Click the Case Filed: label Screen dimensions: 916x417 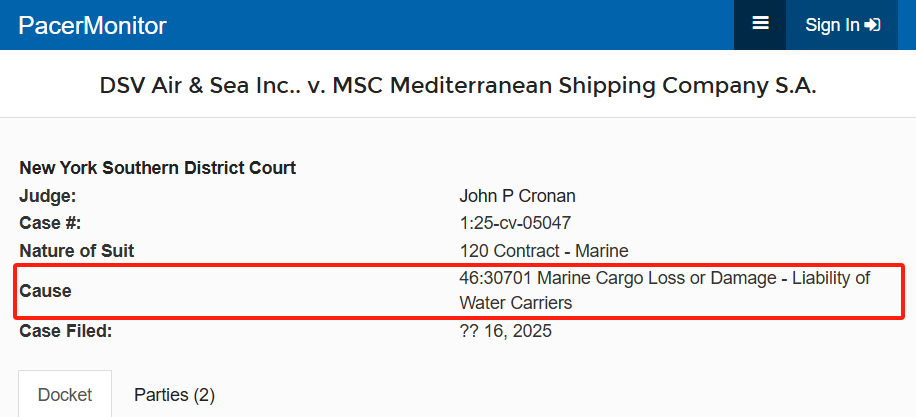[65, 331]
